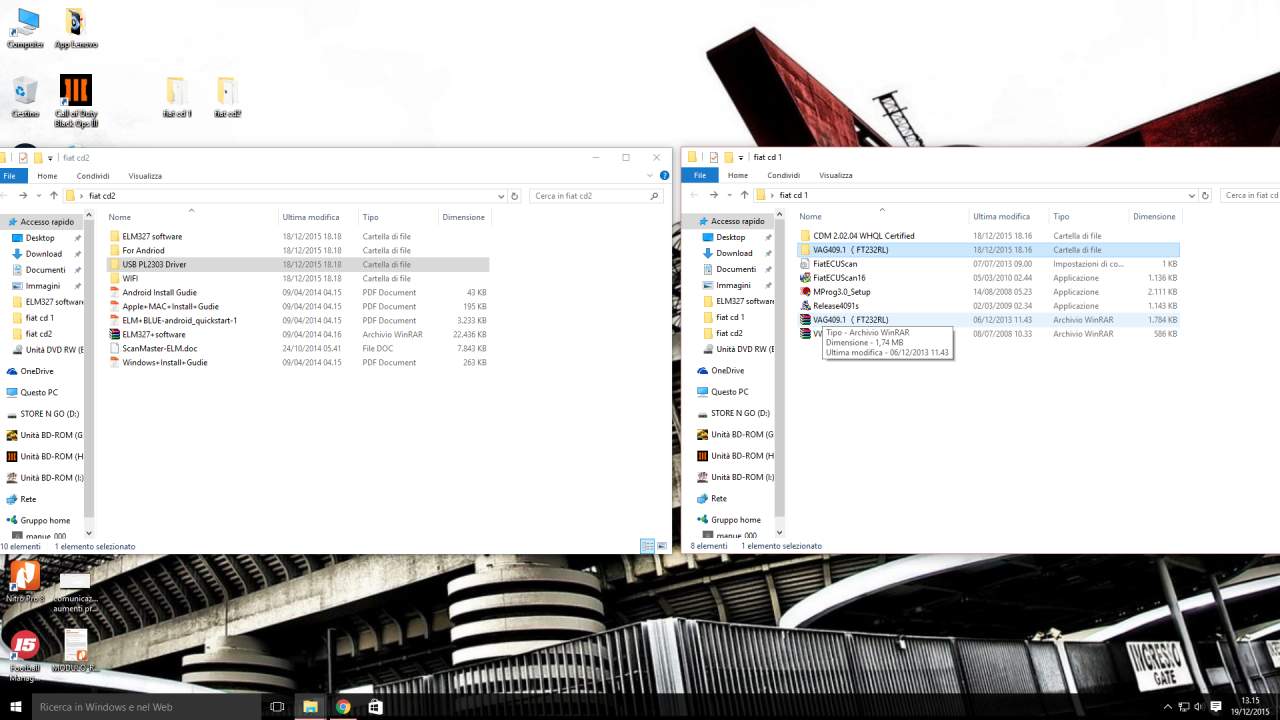Launch the Nitro Pro desktop shortcut

click(25, 581)
